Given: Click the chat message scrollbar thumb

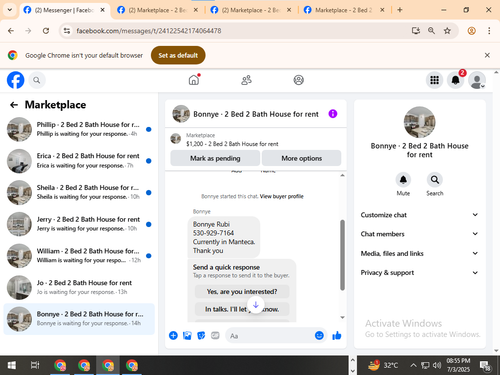Looking at the screenshot, I should pos(342,255).
